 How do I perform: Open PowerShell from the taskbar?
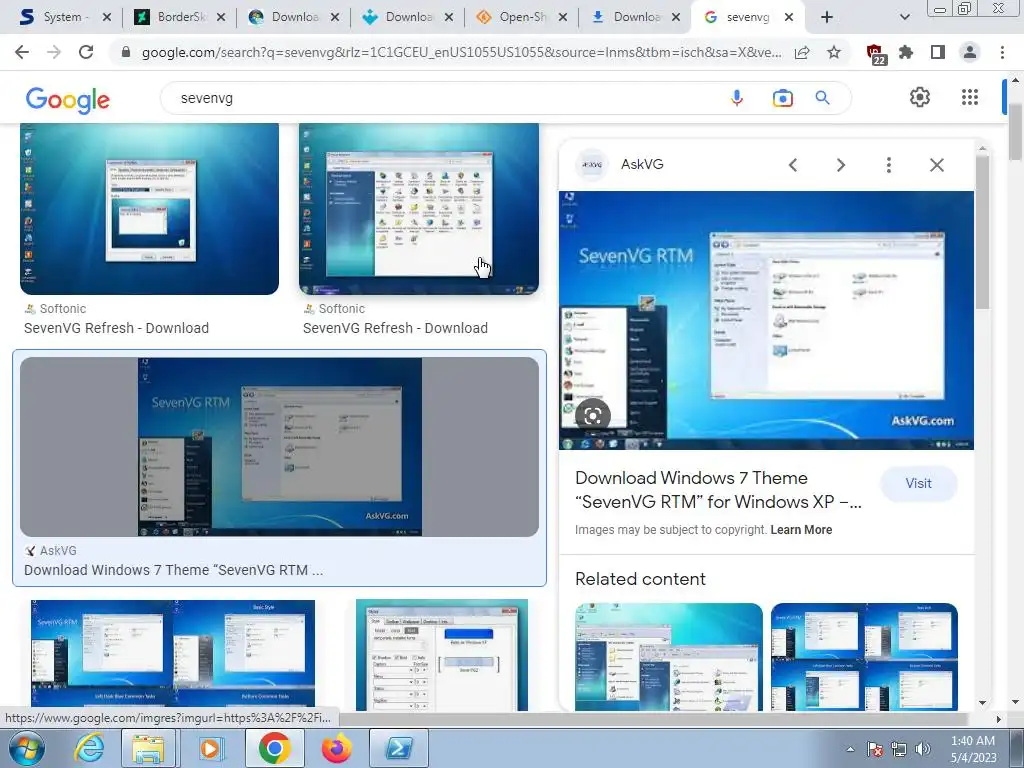point(398,748)
